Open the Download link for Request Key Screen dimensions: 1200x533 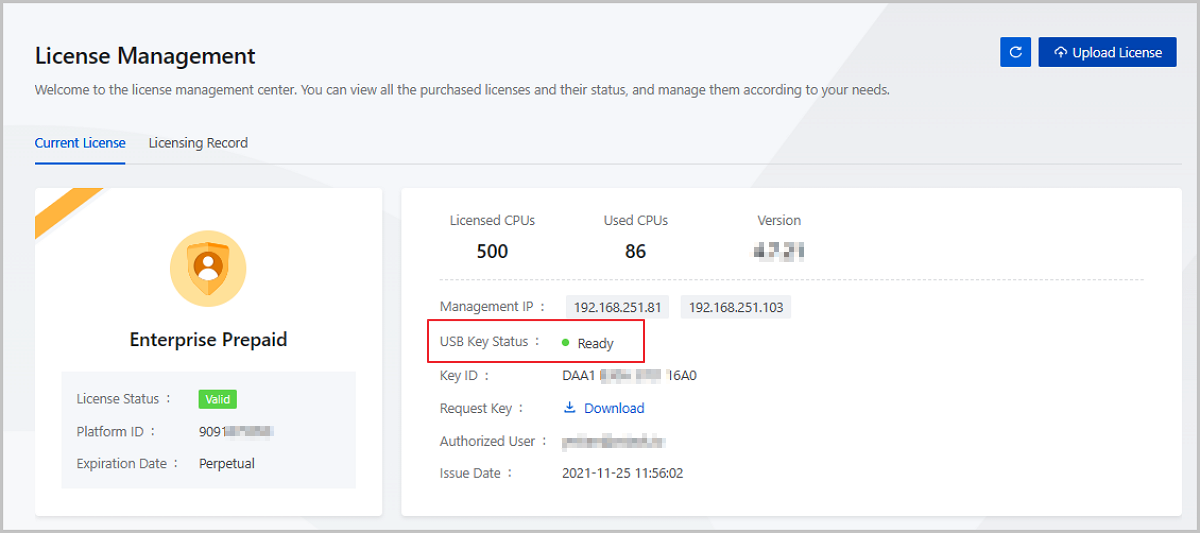point(614,408)
